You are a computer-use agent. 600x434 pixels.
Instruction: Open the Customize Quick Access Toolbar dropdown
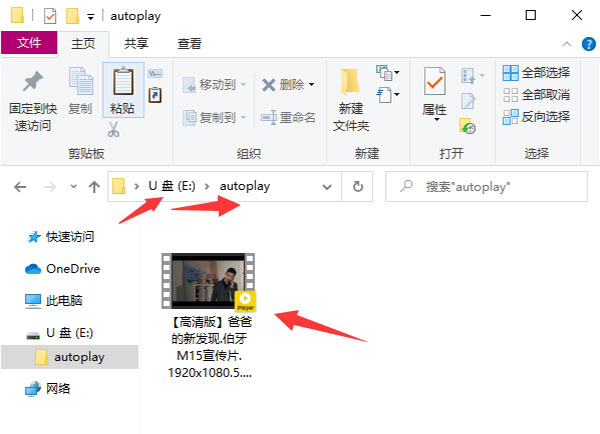(91, 17)
